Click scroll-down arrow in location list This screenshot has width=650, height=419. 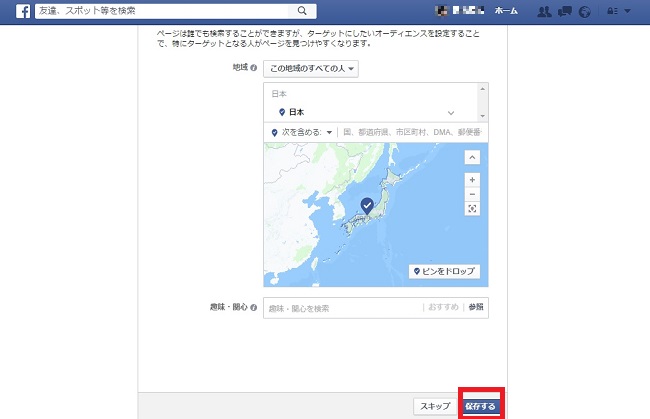pyautogui.click(x=483, y=116)
